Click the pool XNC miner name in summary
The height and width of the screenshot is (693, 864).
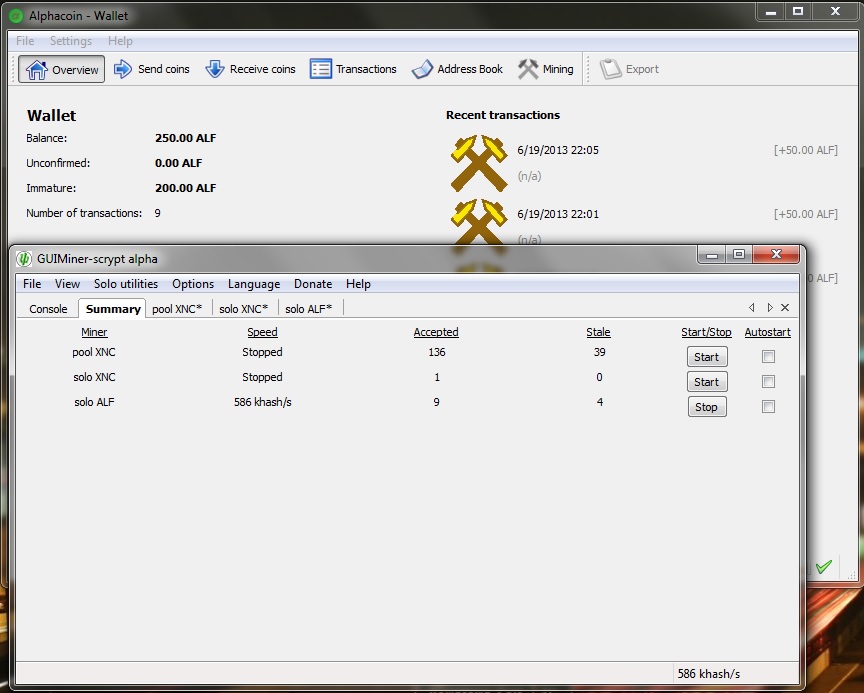[94, 352]
